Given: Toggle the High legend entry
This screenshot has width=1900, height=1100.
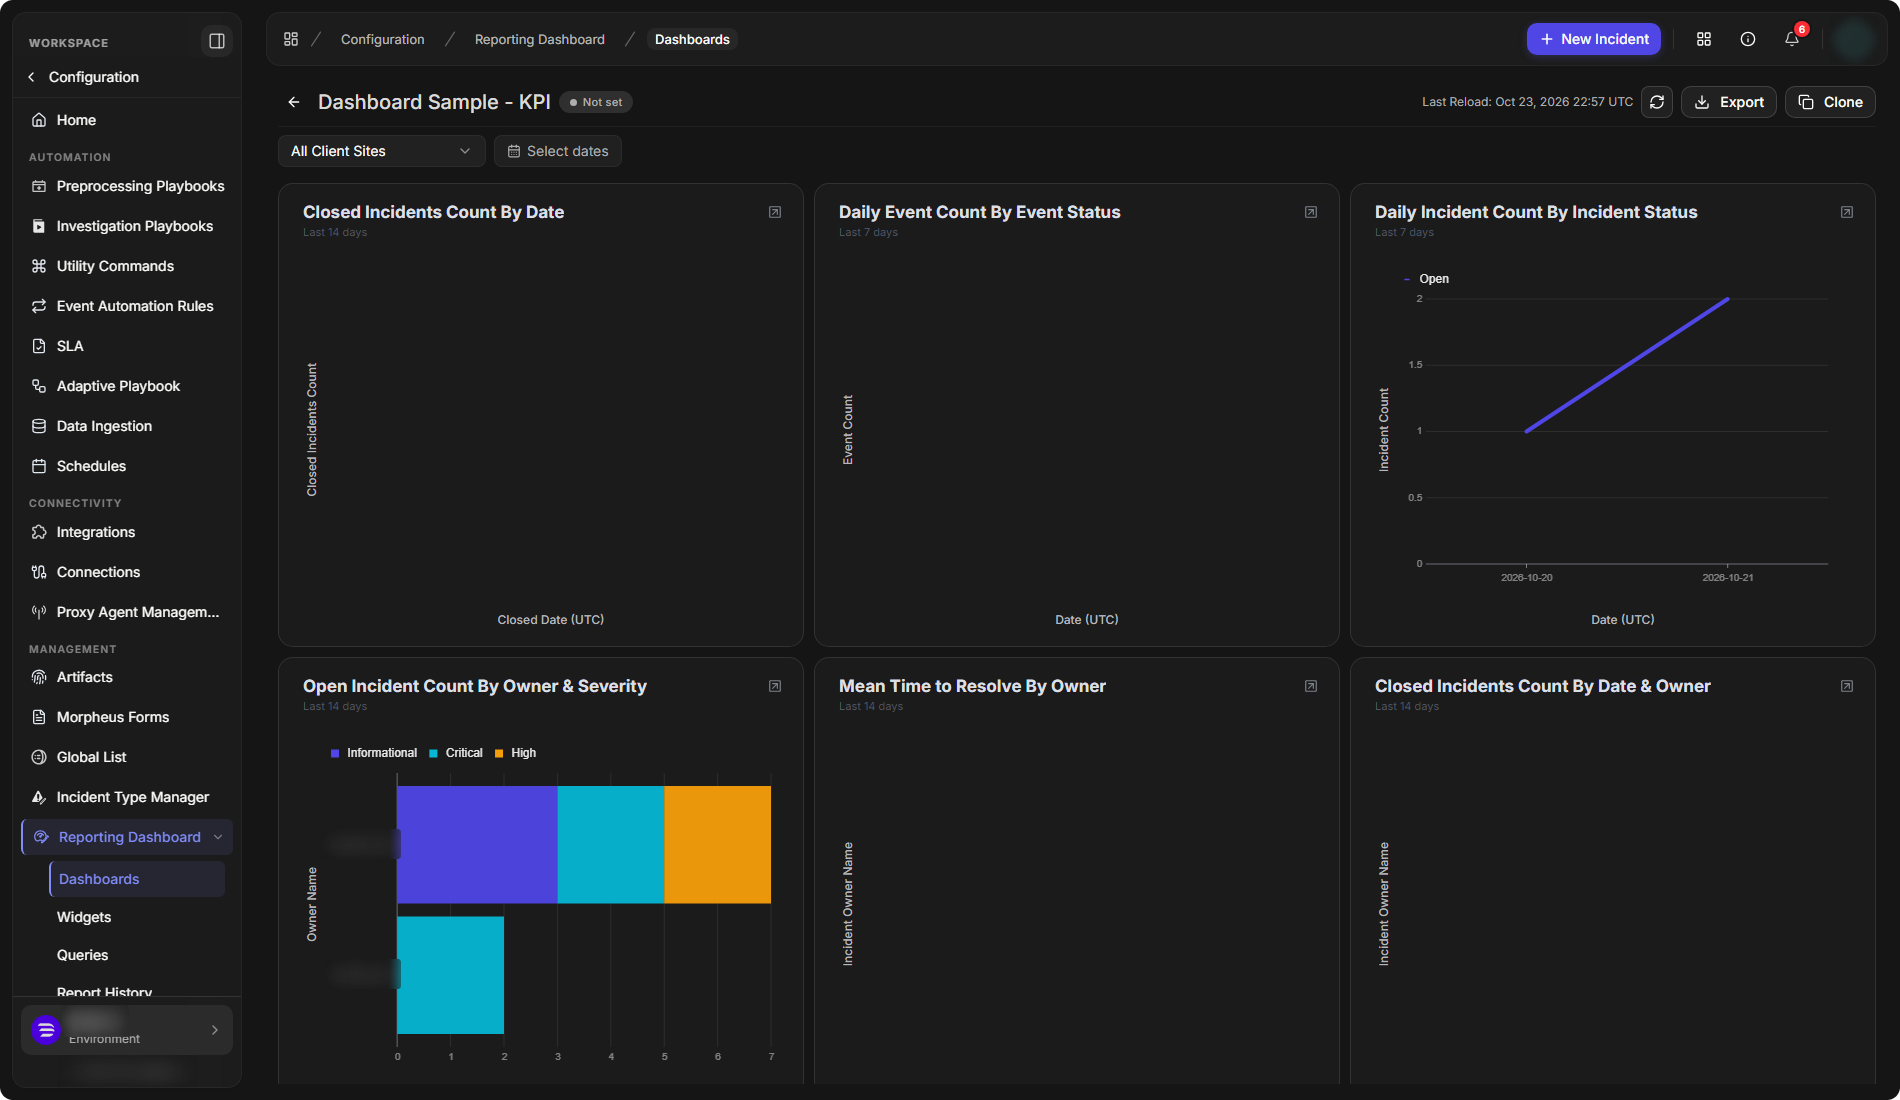Looking at the screenshot, I should click(x=516, y=753).
